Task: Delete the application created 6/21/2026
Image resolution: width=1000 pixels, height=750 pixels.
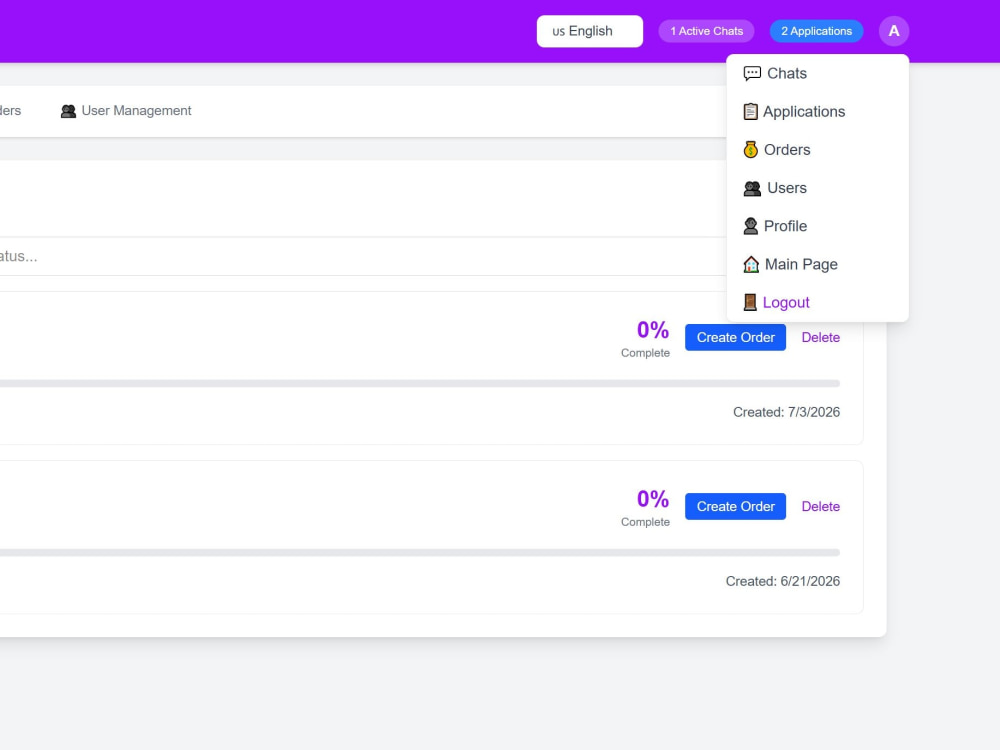Action: 820,506
